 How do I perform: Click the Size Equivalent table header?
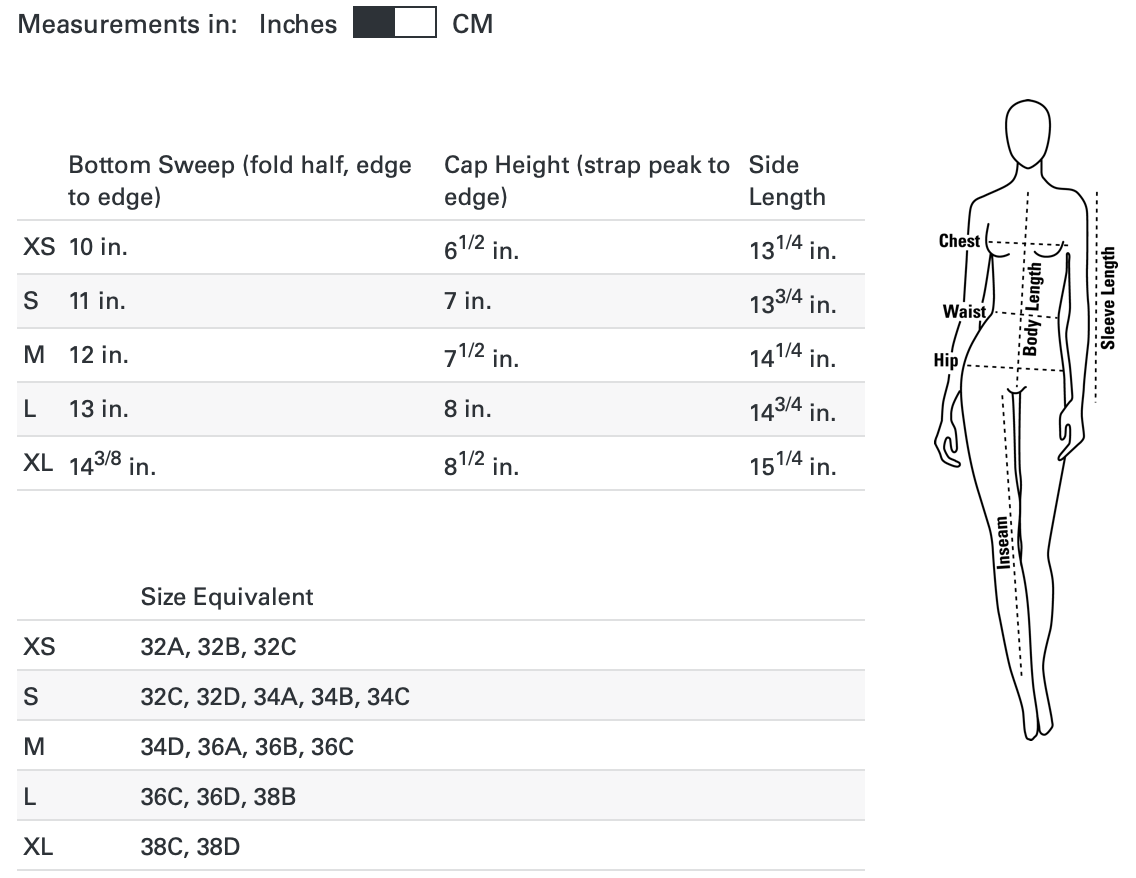[227, 597]
